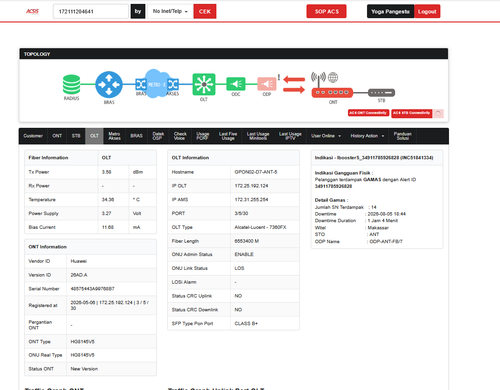Expand the History Action dropdown
This screenshot has height=390, width=500.
point(367,136)
